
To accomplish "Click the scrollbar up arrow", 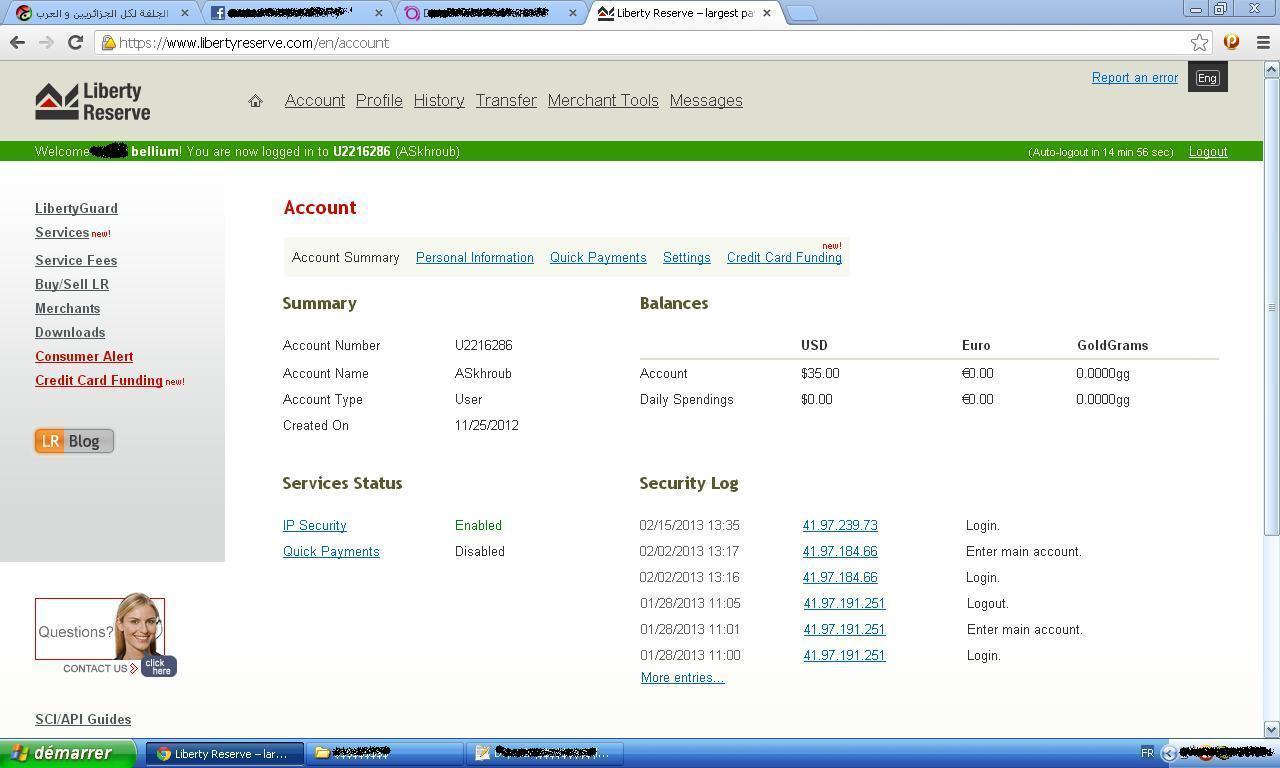I will click(x=1272, y=69).
